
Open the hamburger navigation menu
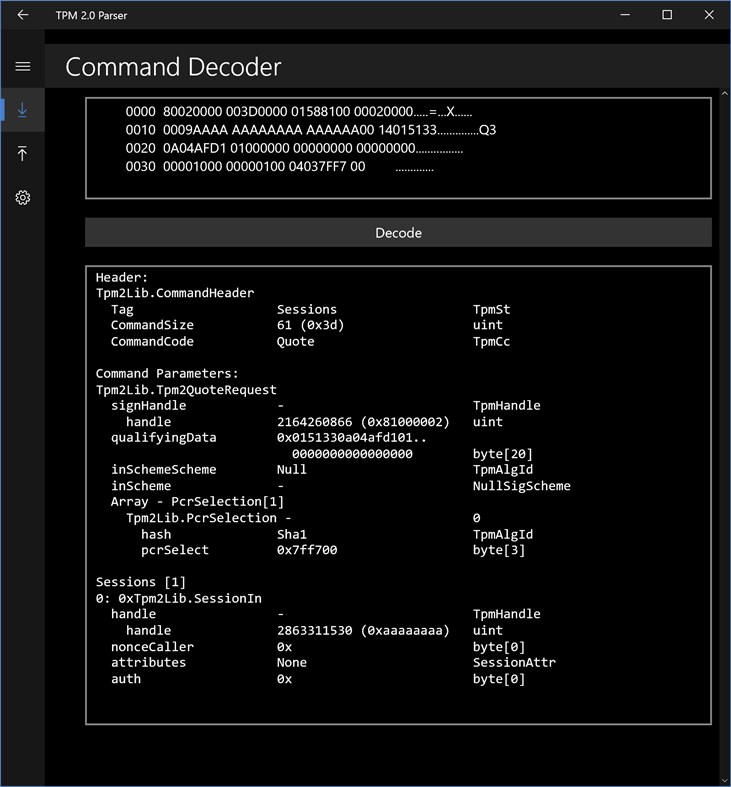pos(23,66)
